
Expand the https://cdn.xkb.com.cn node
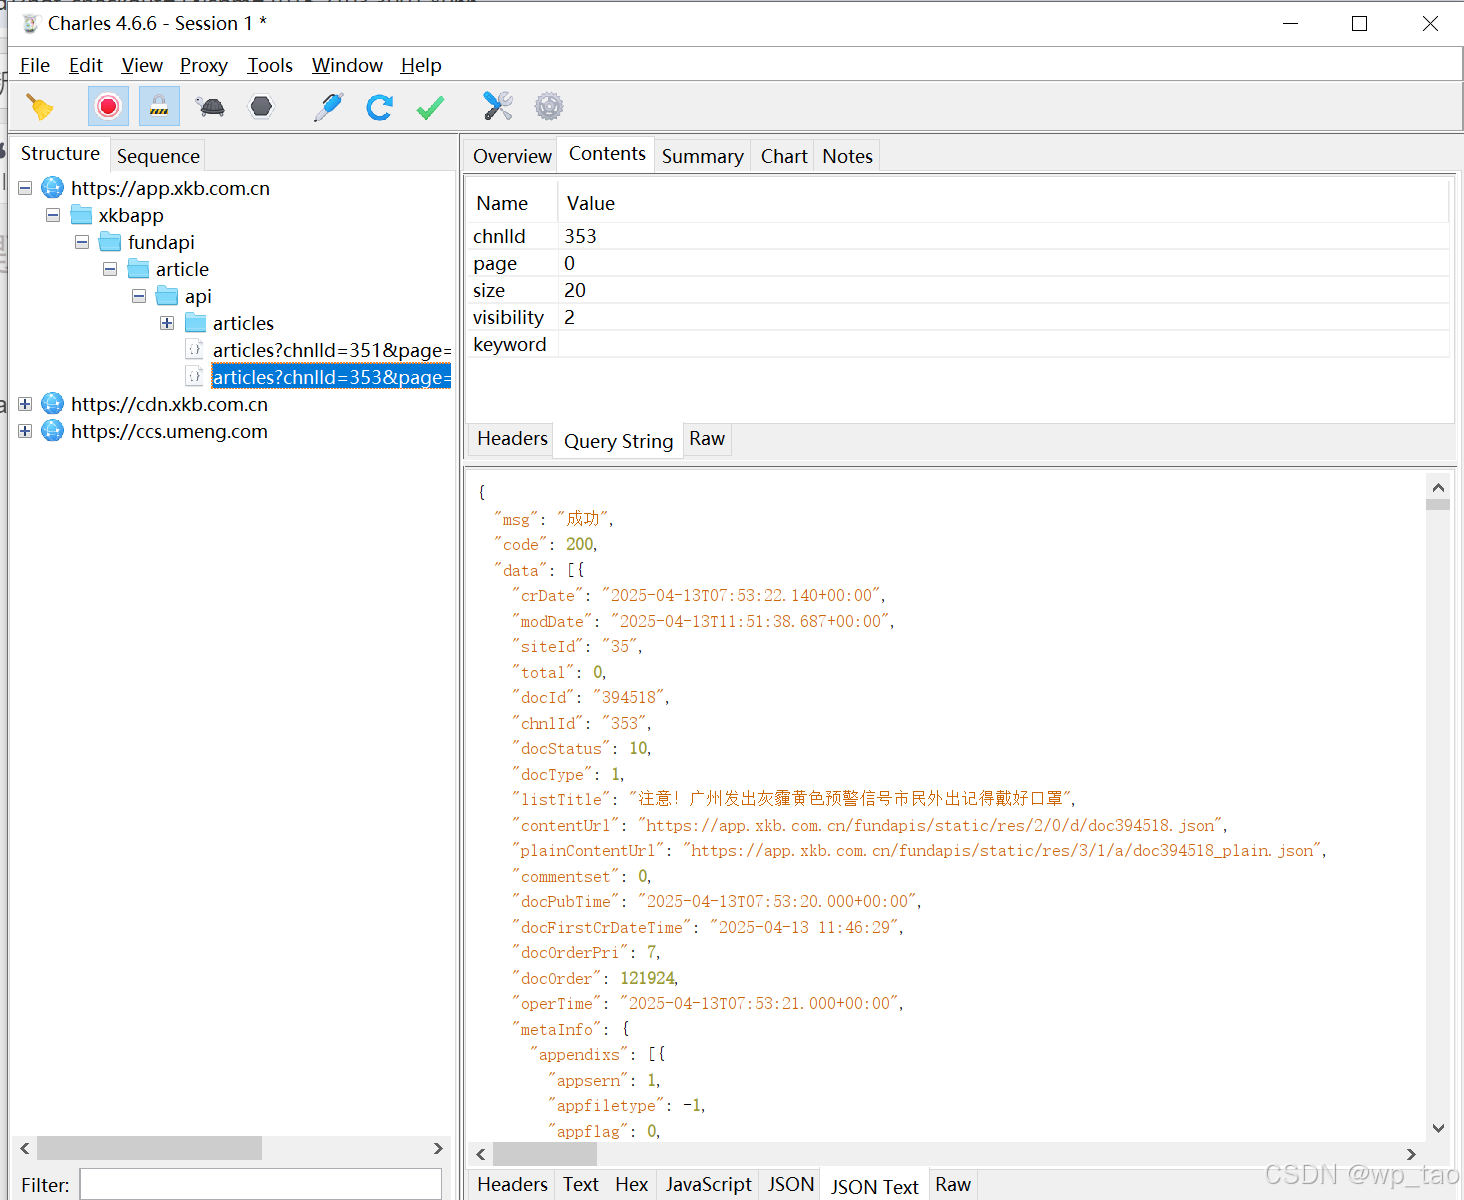click(x=25, y=404)
